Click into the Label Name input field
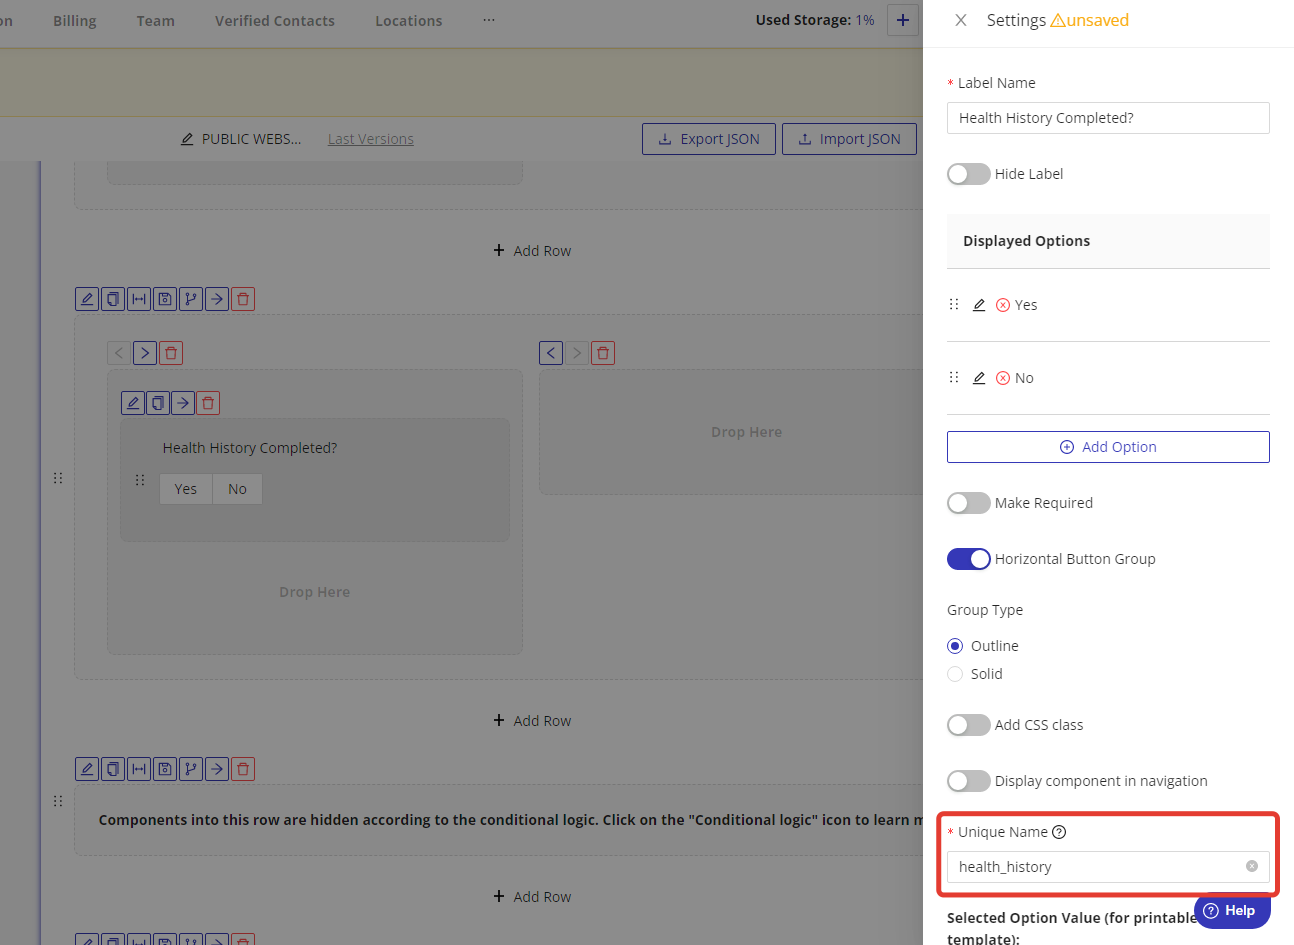Viewport: 1294px width, 945px height. tap(1108, 118)
